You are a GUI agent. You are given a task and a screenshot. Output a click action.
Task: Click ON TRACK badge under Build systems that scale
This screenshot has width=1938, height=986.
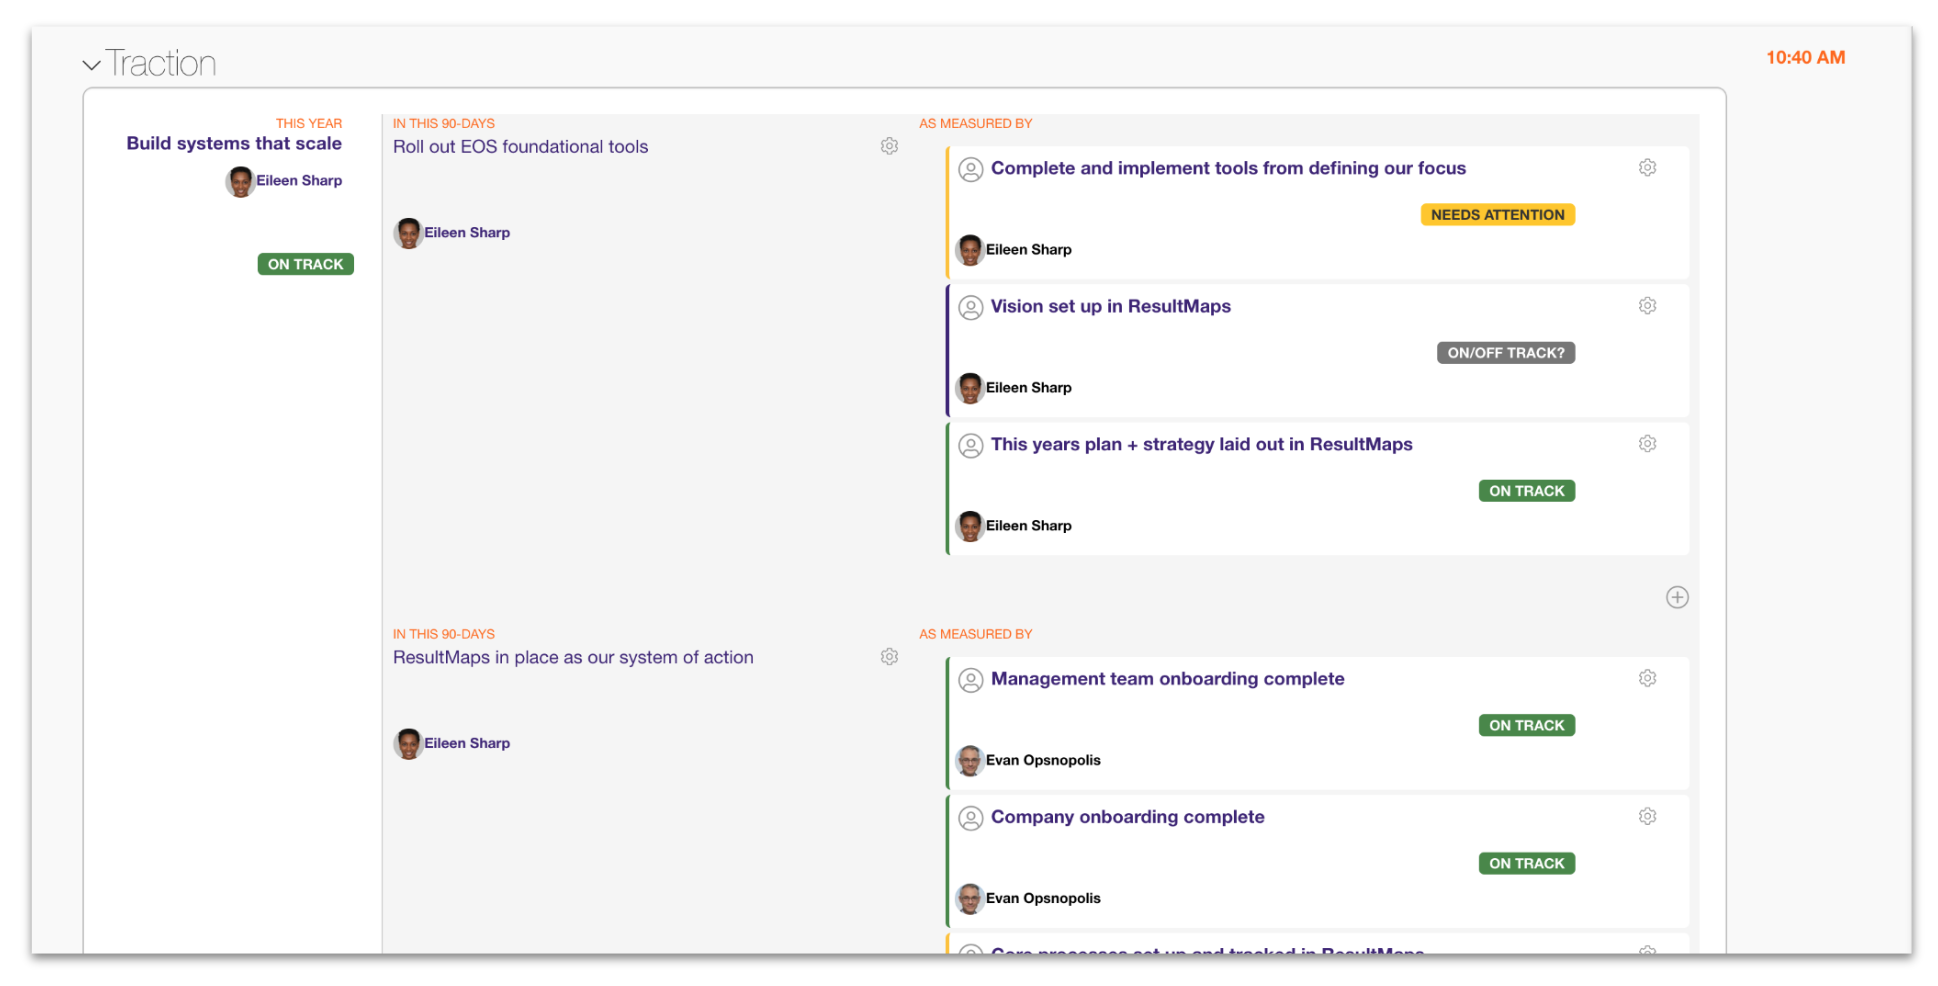pos(305,264)
